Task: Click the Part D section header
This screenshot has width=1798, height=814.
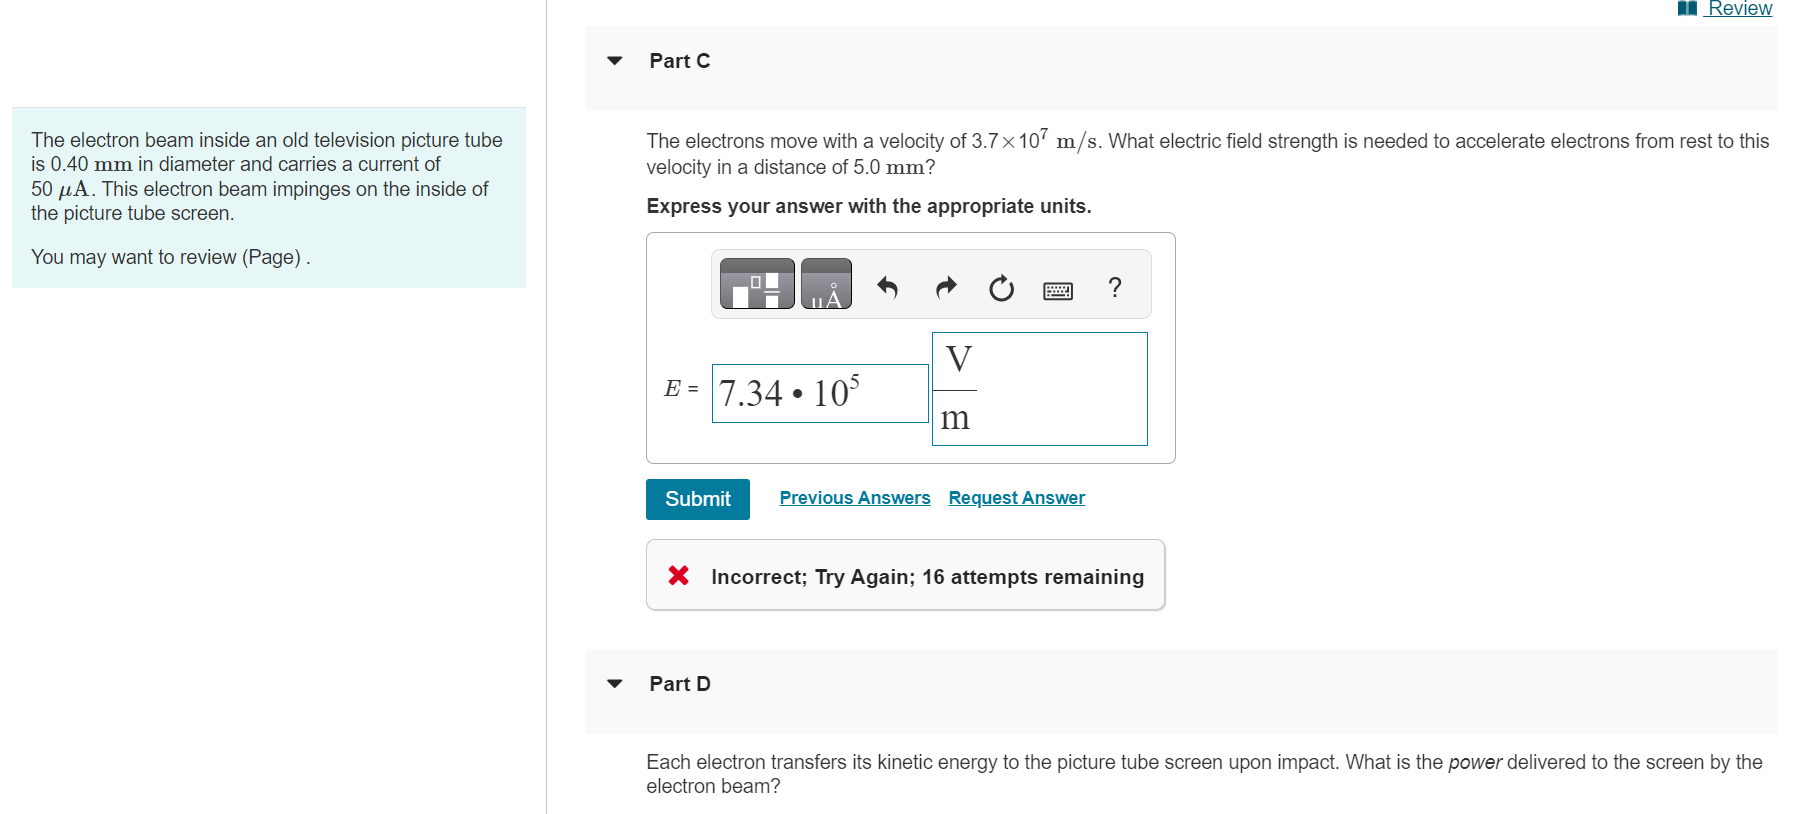Action: [678, 684]
